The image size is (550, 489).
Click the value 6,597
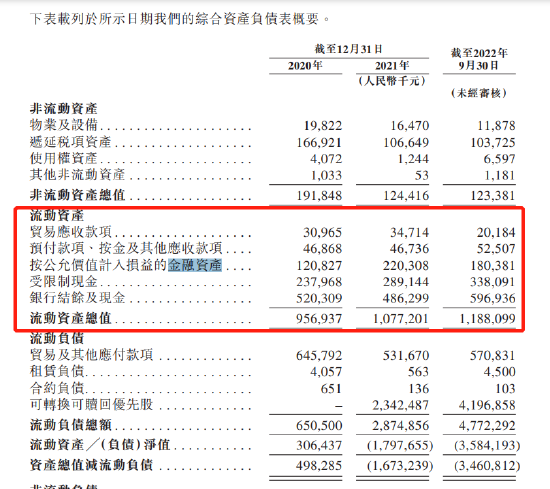tap(499, 159)
